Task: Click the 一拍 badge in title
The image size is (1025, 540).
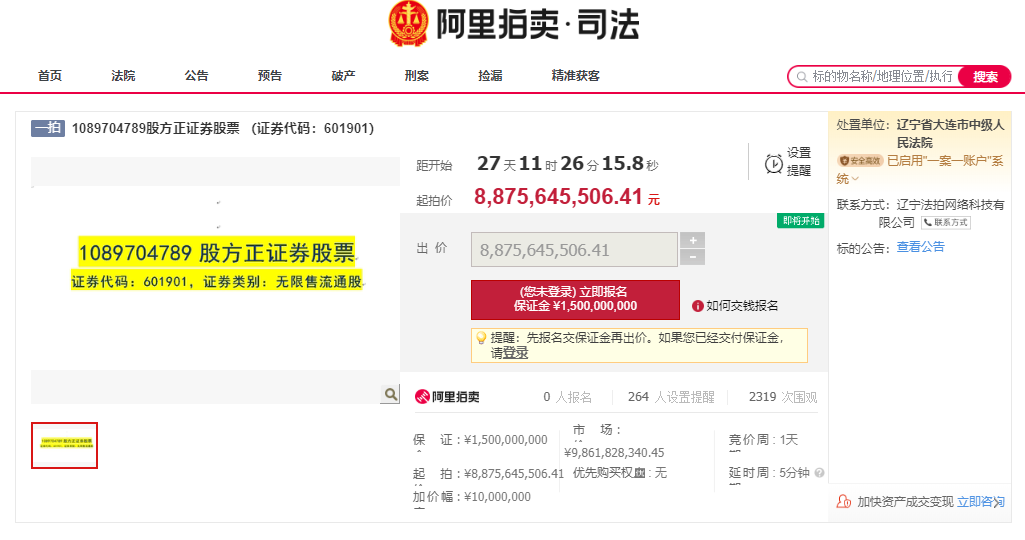Action: tap(48, 127)
